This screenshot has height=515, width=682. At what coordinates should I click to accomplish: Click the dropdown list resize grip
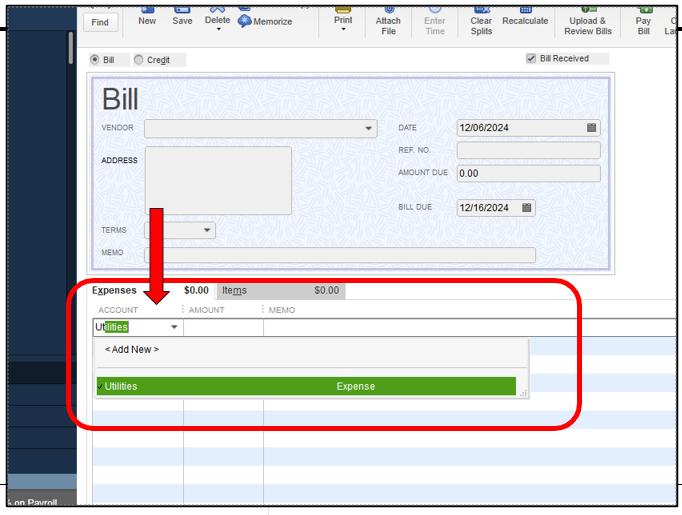point(523,393)
